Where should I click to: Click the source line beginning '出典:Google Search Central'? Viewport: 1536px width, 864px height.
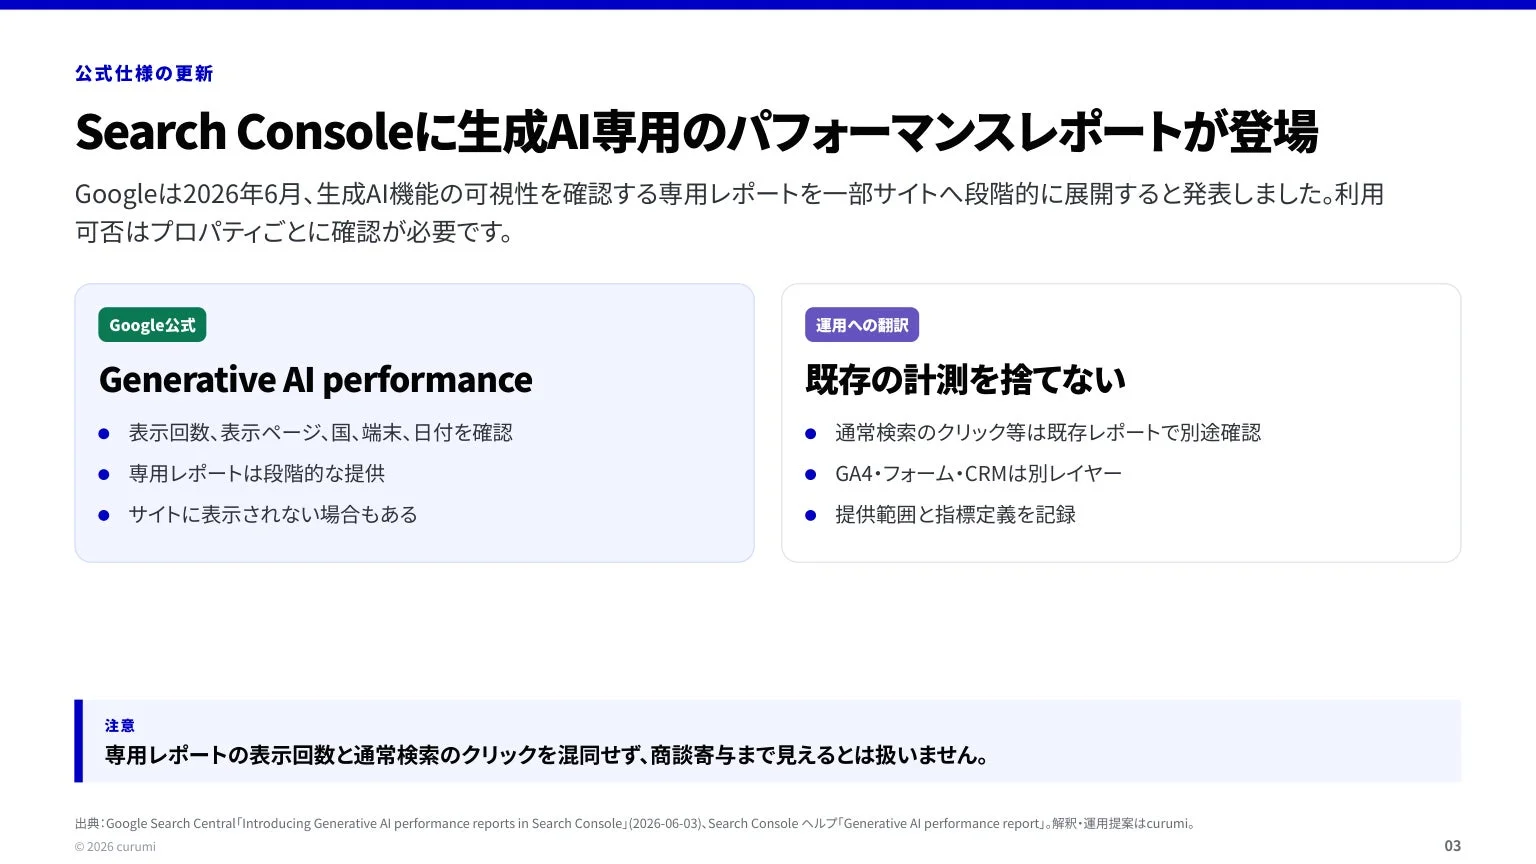click(x=636, y=823)
